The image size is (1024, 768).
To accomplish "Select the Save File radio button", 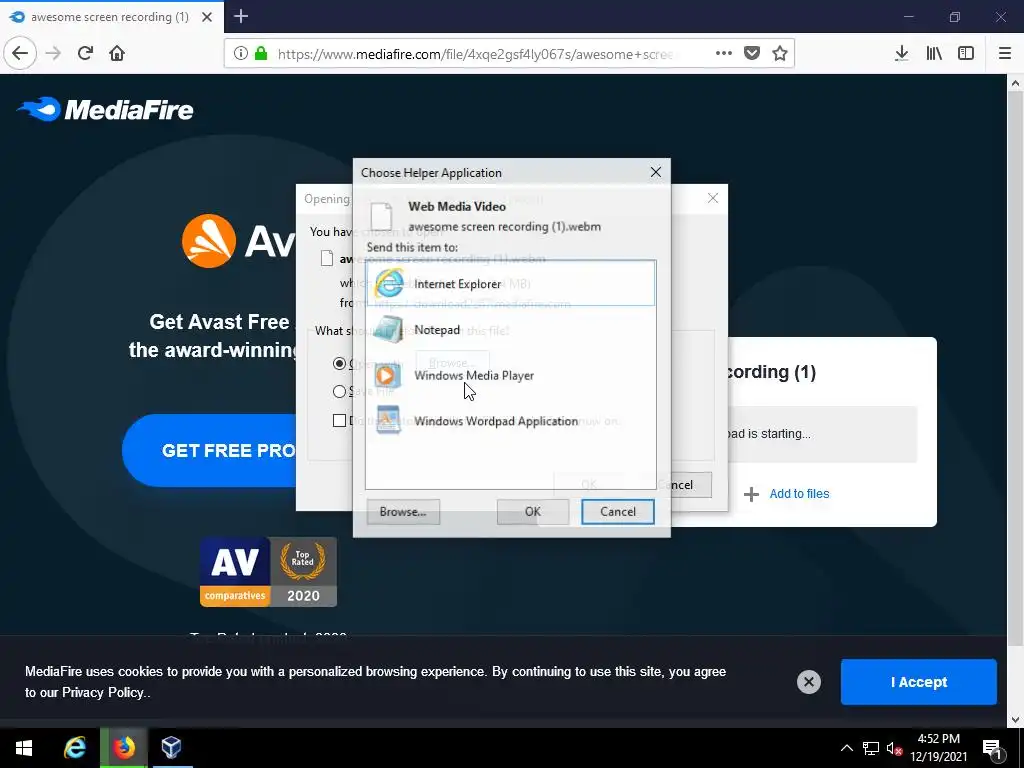I will (x=339, y=391).
